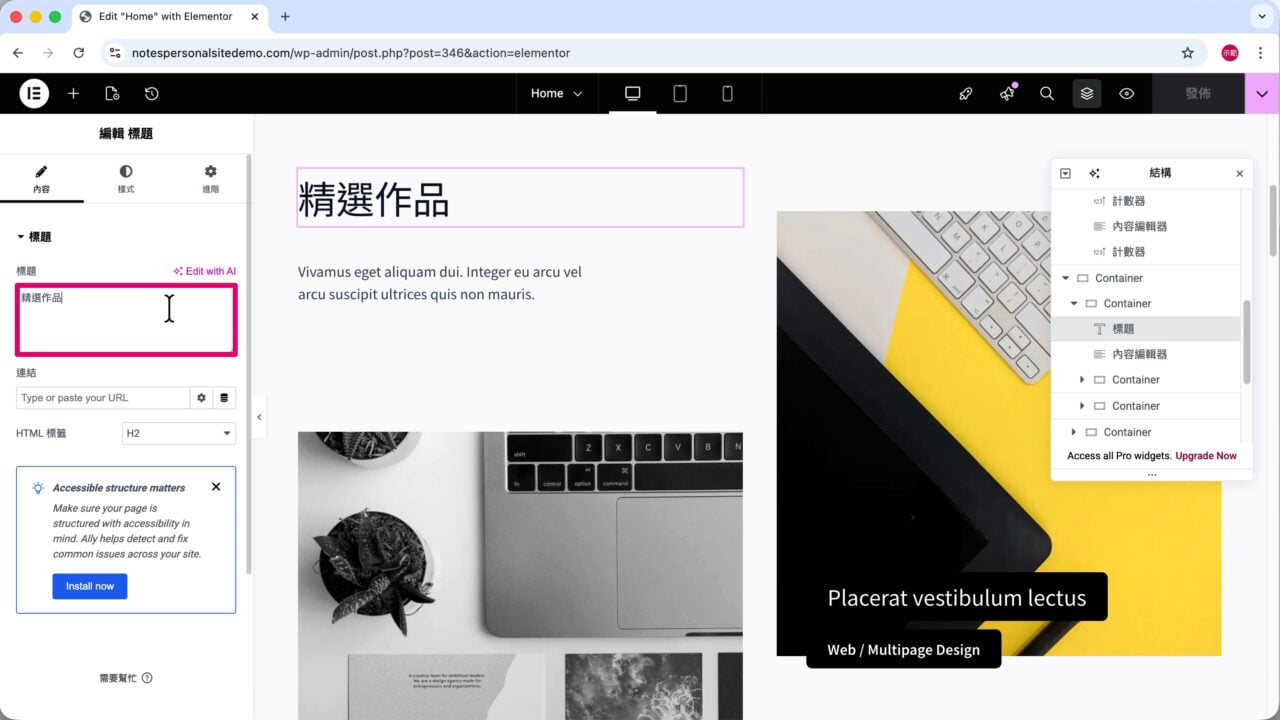Select the upper 內容編輯器 item
1280x720 pixels.
(1139, 226)
